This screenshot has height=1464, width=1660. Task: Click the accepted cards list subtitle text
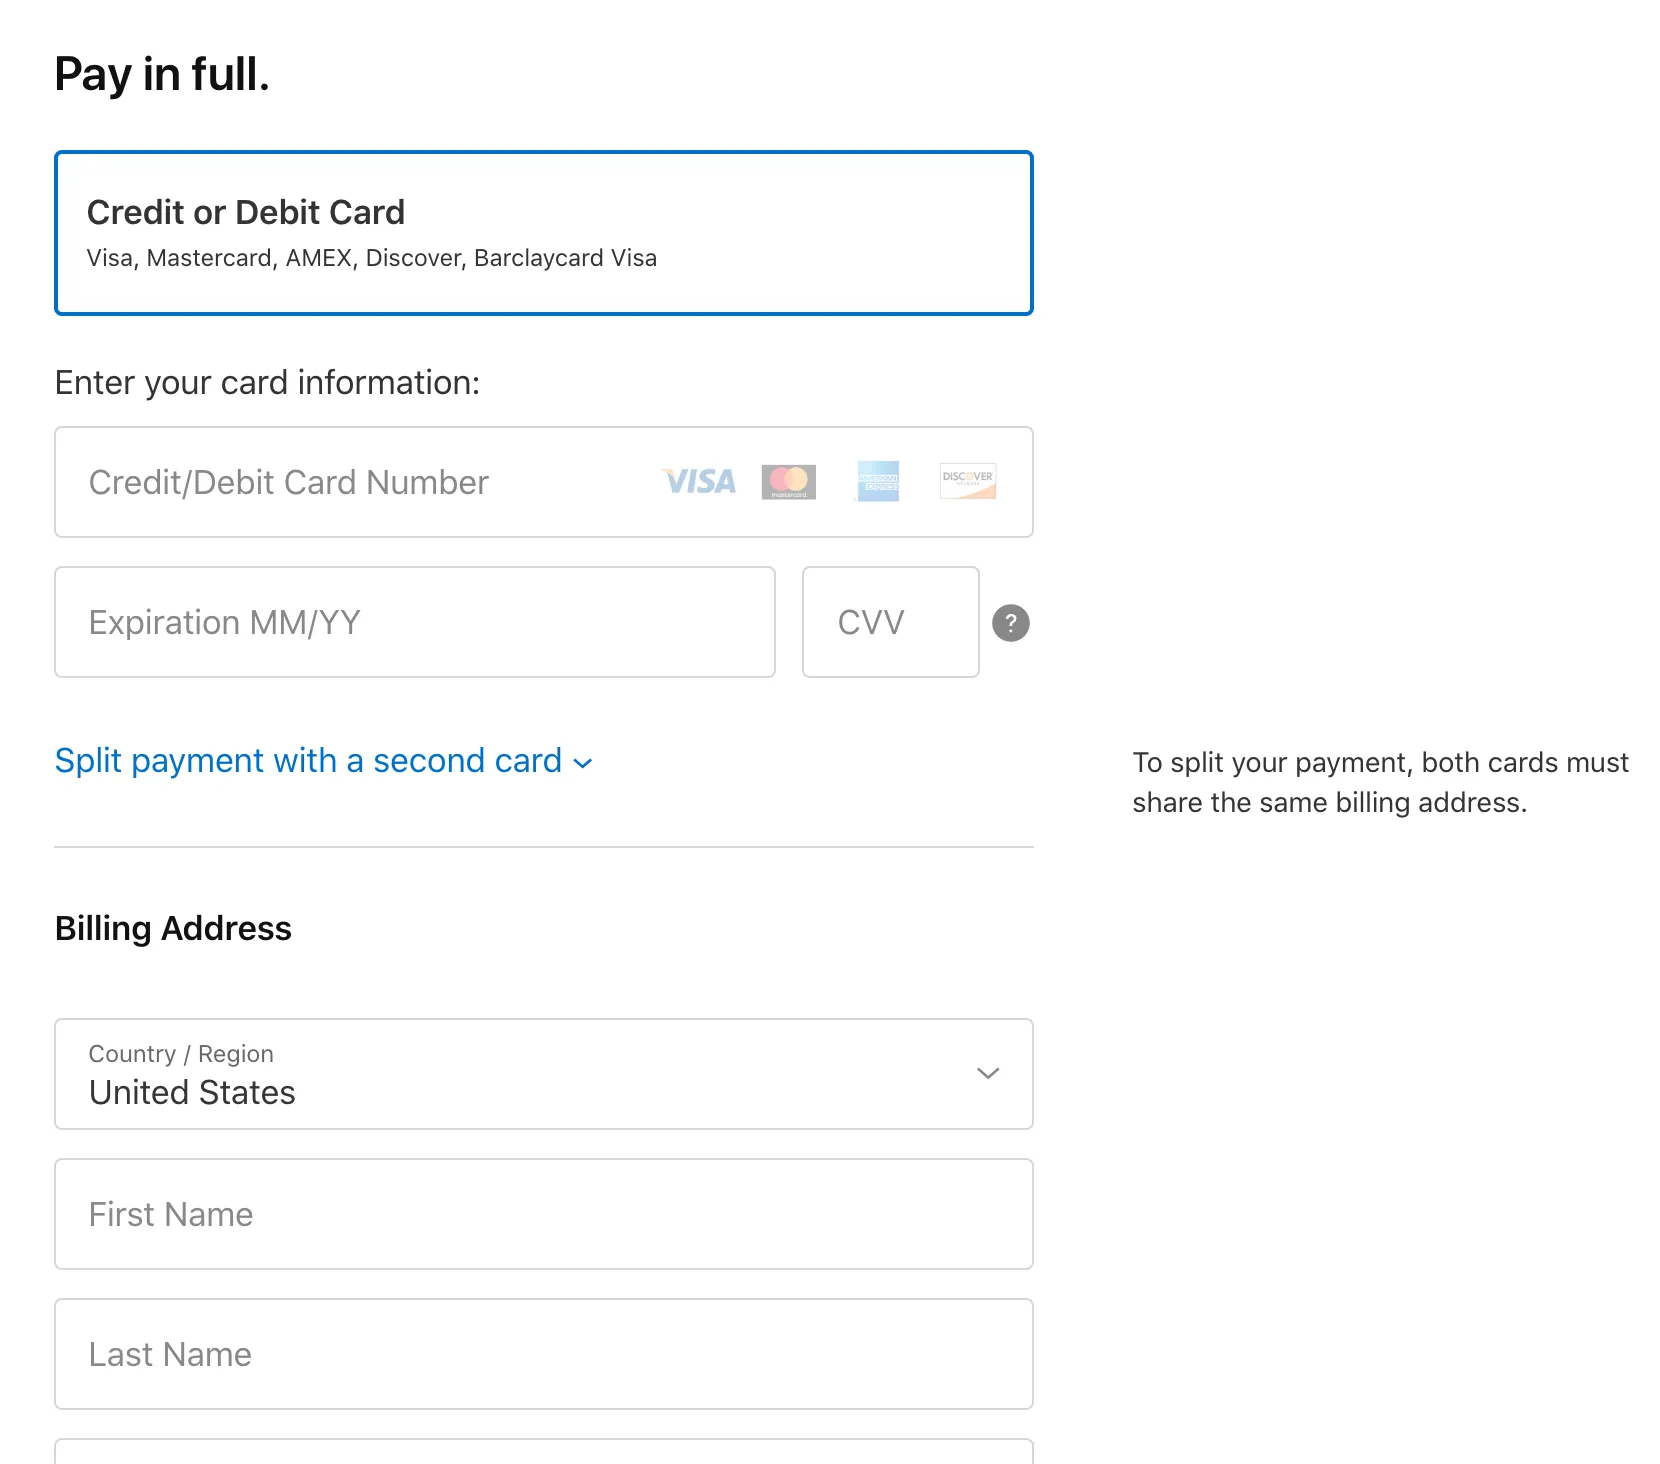coord(371,258)
